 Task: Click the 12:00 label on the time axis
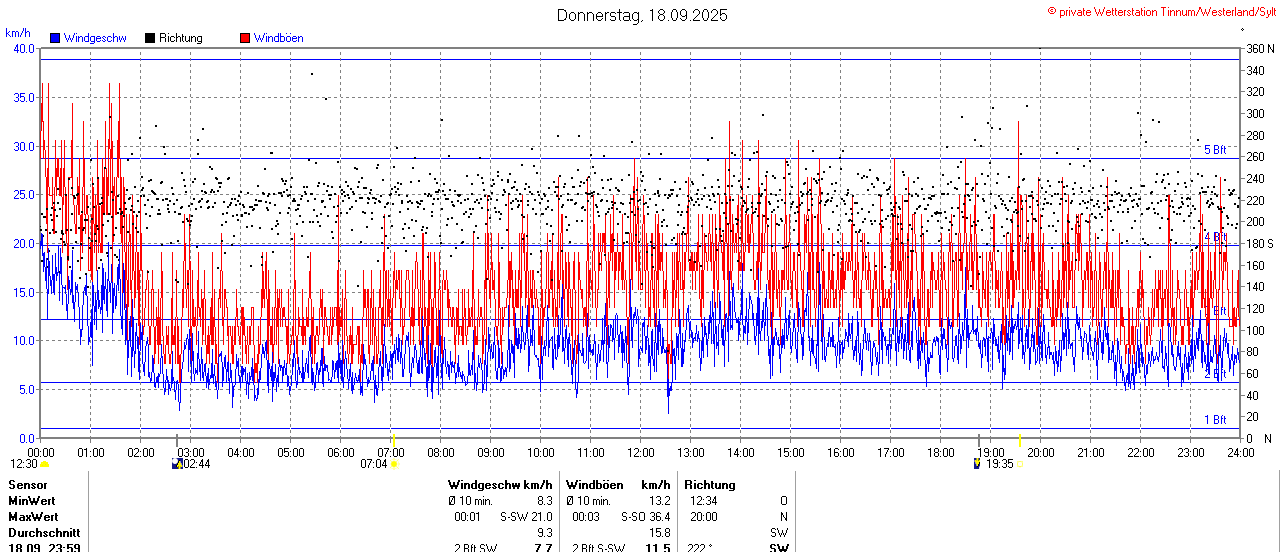click(640, 452)
